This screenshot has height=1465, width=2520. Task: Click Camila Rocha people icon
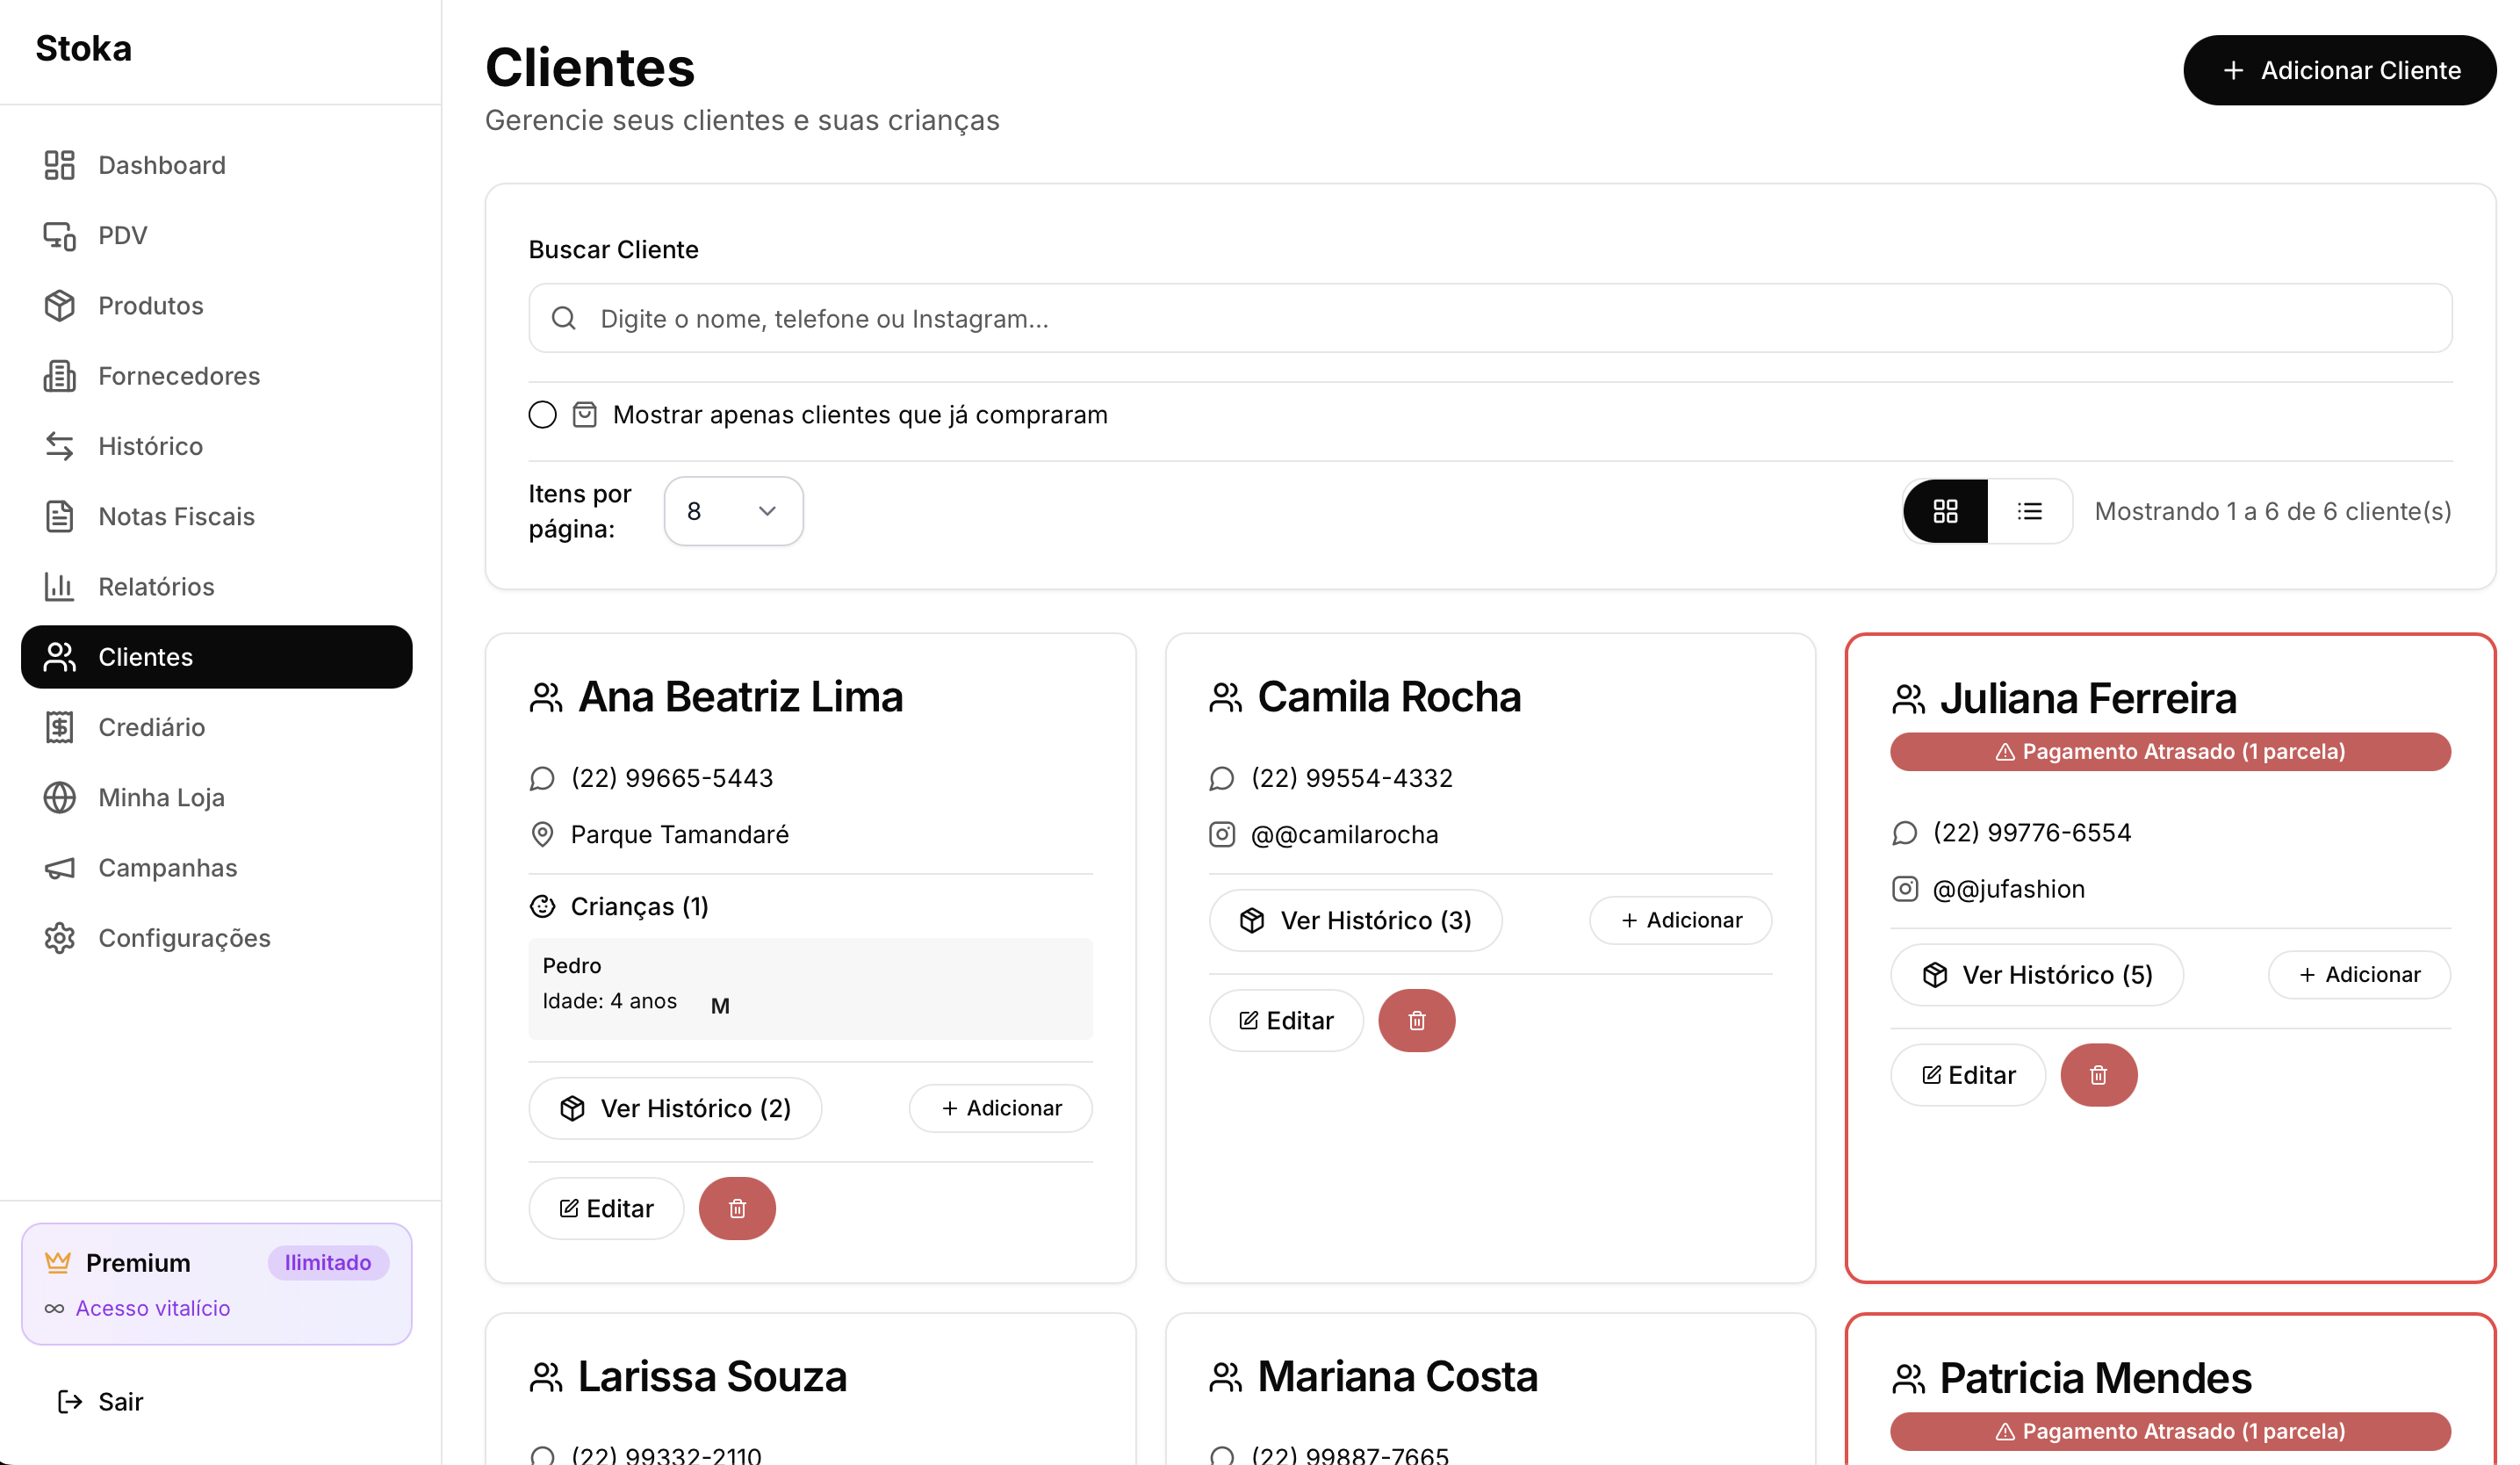(x=1225, y=697)
